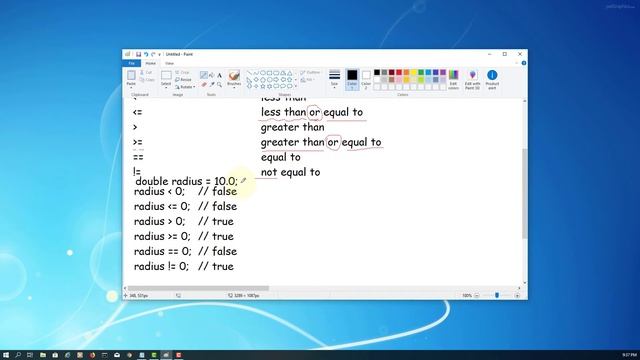Pick the yellow palette color
Image resolution: width=640 pixels, height=360 pixels.
(413, 72)
